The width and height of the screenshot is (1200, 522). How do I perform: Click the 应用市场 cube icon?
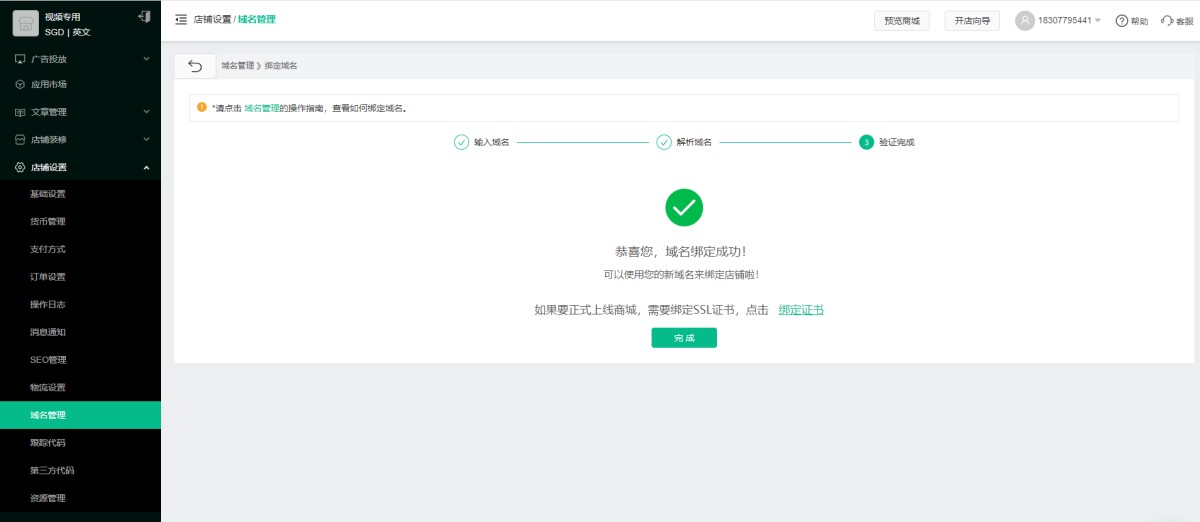tap(20, 85)
